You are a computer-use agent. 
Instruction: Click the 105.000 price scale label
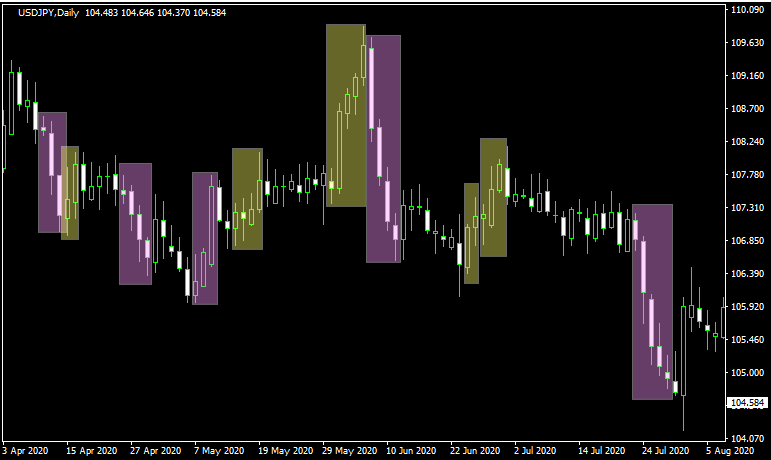[747, 373]
